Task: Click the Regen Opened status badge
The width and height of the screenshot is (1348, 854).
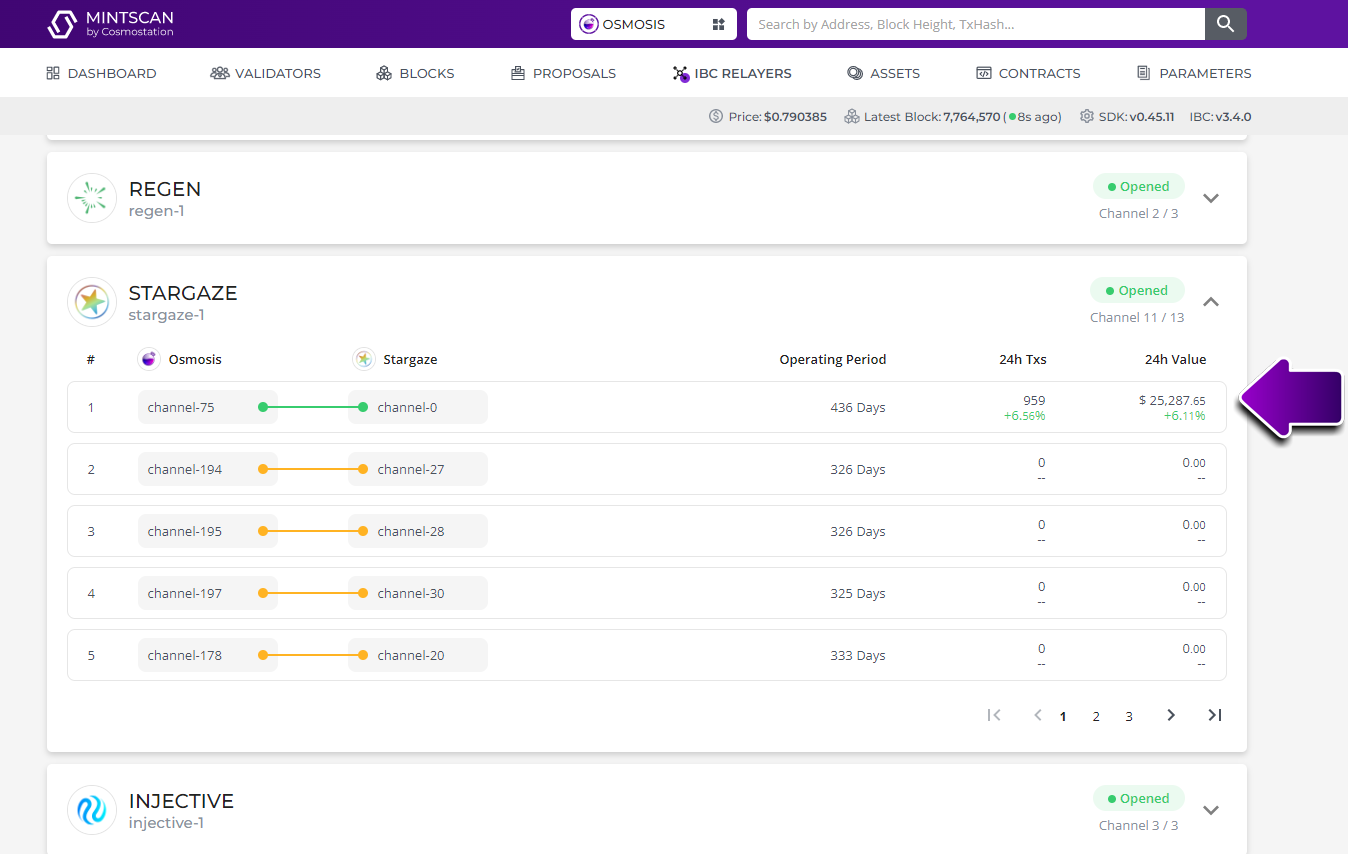Action: pyautogui.click(x=1139, y=186)
